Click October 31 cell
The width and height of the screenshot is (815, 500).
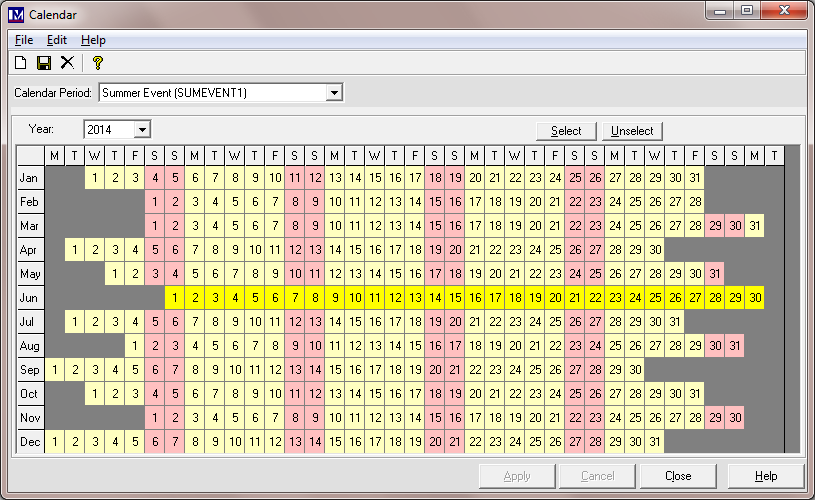click(x=695, y=393)
